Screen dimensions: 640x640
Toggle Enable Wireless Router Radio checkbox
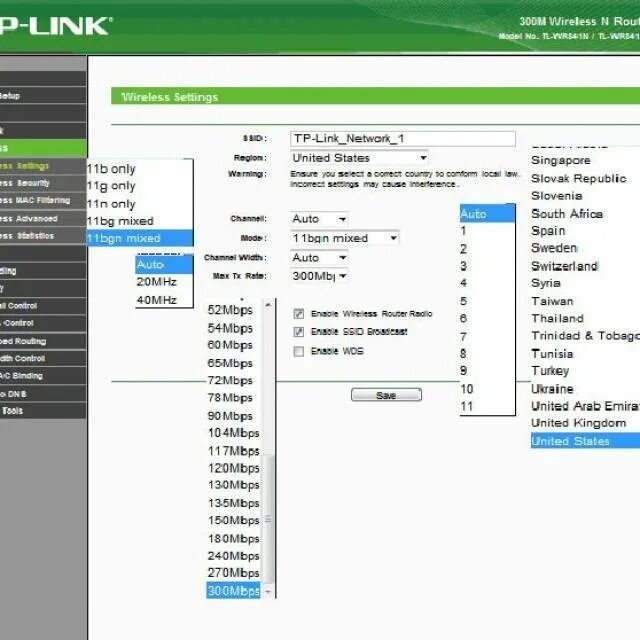tap(298, 314)
